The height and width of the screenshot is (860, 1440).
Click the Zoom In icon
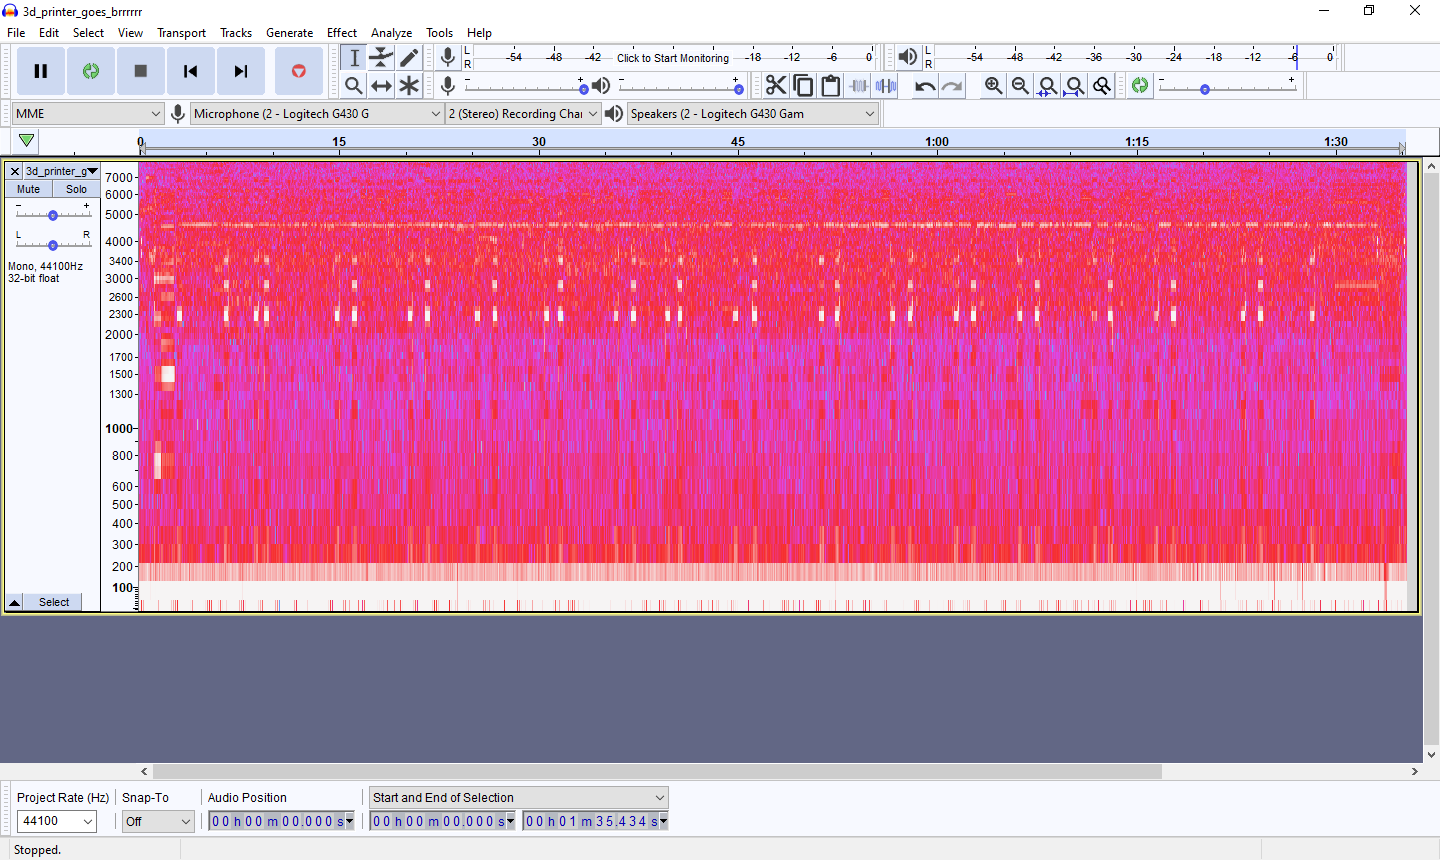(x=993, y=86)
